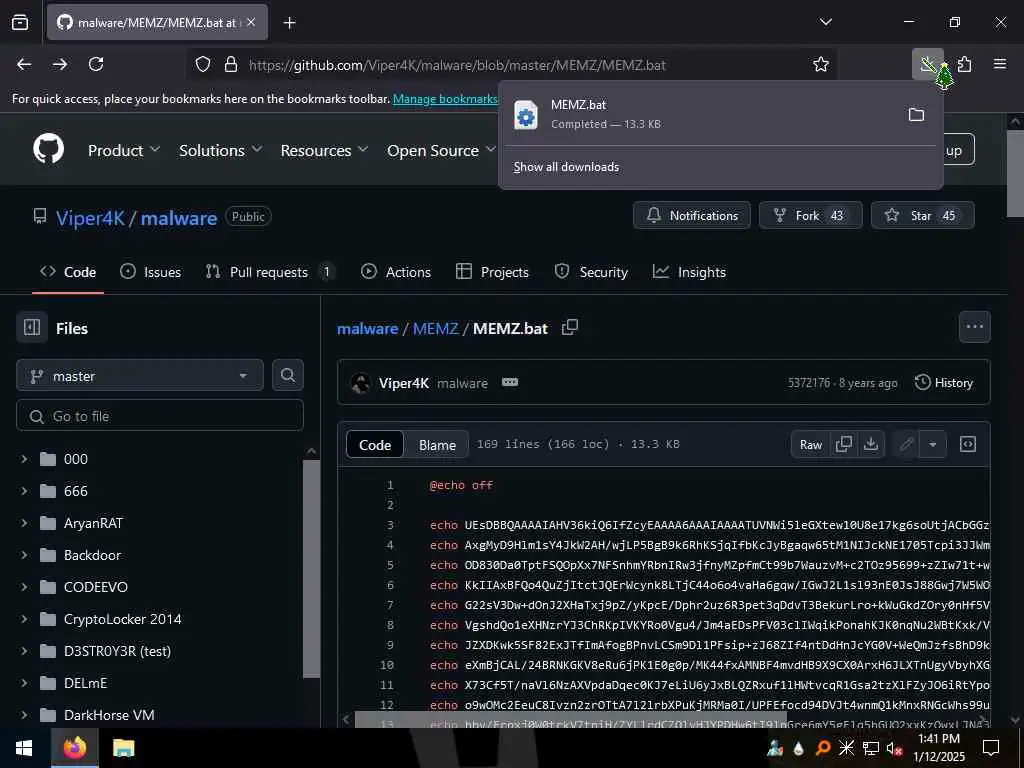Open the Projects tab

tap(492, 272)
